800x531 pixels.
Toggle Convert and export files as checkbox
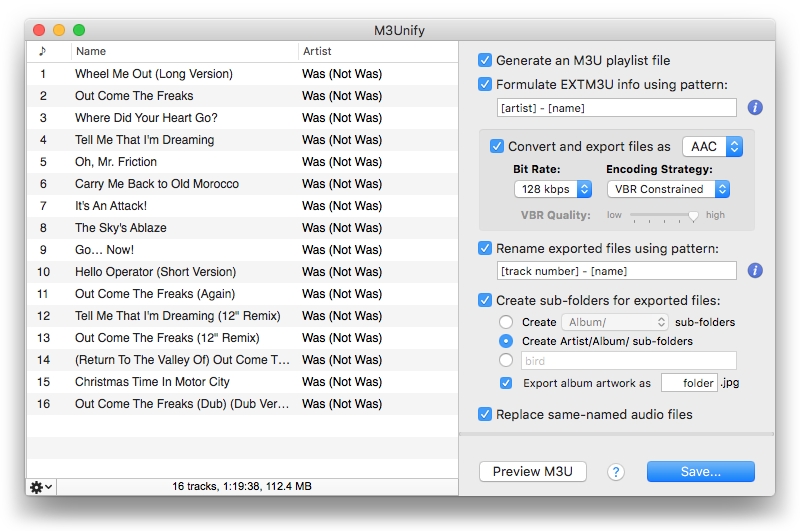coord(496,146)
